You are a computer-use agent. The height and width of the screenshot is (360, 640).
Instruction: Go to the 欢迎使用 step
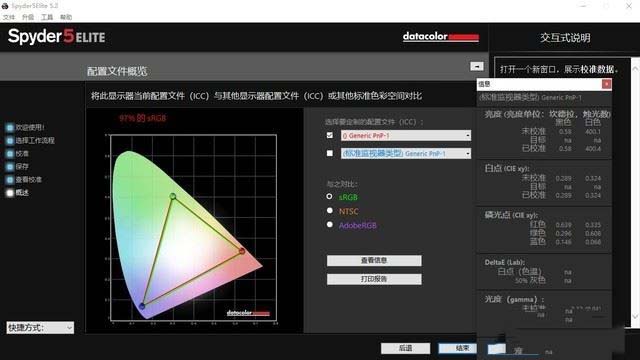(30, 127)
